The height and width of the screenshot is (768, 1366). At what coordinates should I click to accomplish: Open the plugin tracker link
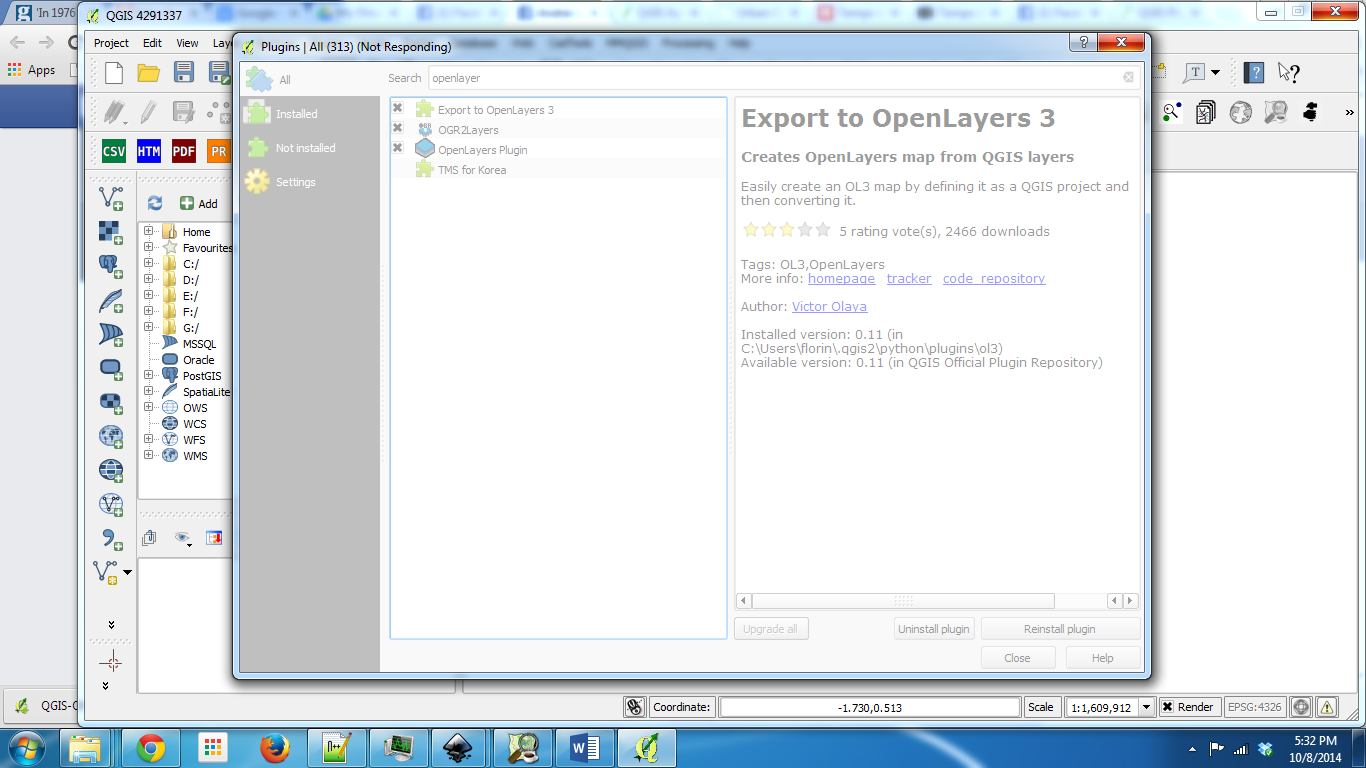(x=909, y=279)
